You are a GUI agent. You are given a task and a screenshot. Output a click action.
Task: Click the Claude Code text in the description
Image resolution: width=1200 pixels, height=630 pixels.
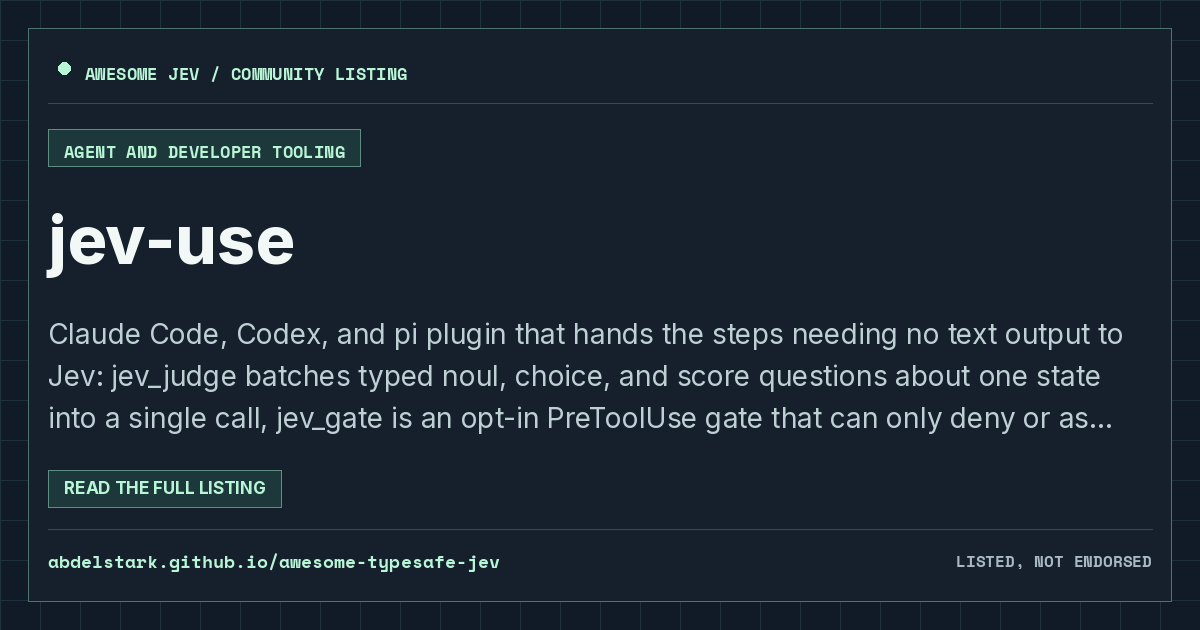(x=138, y=334)
